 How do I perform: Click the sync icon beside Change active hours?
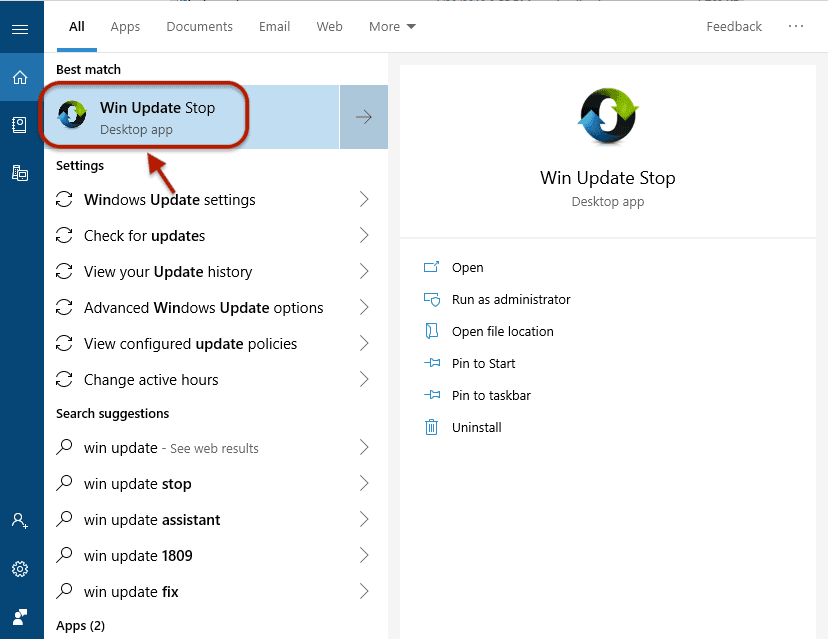point(64,379)
